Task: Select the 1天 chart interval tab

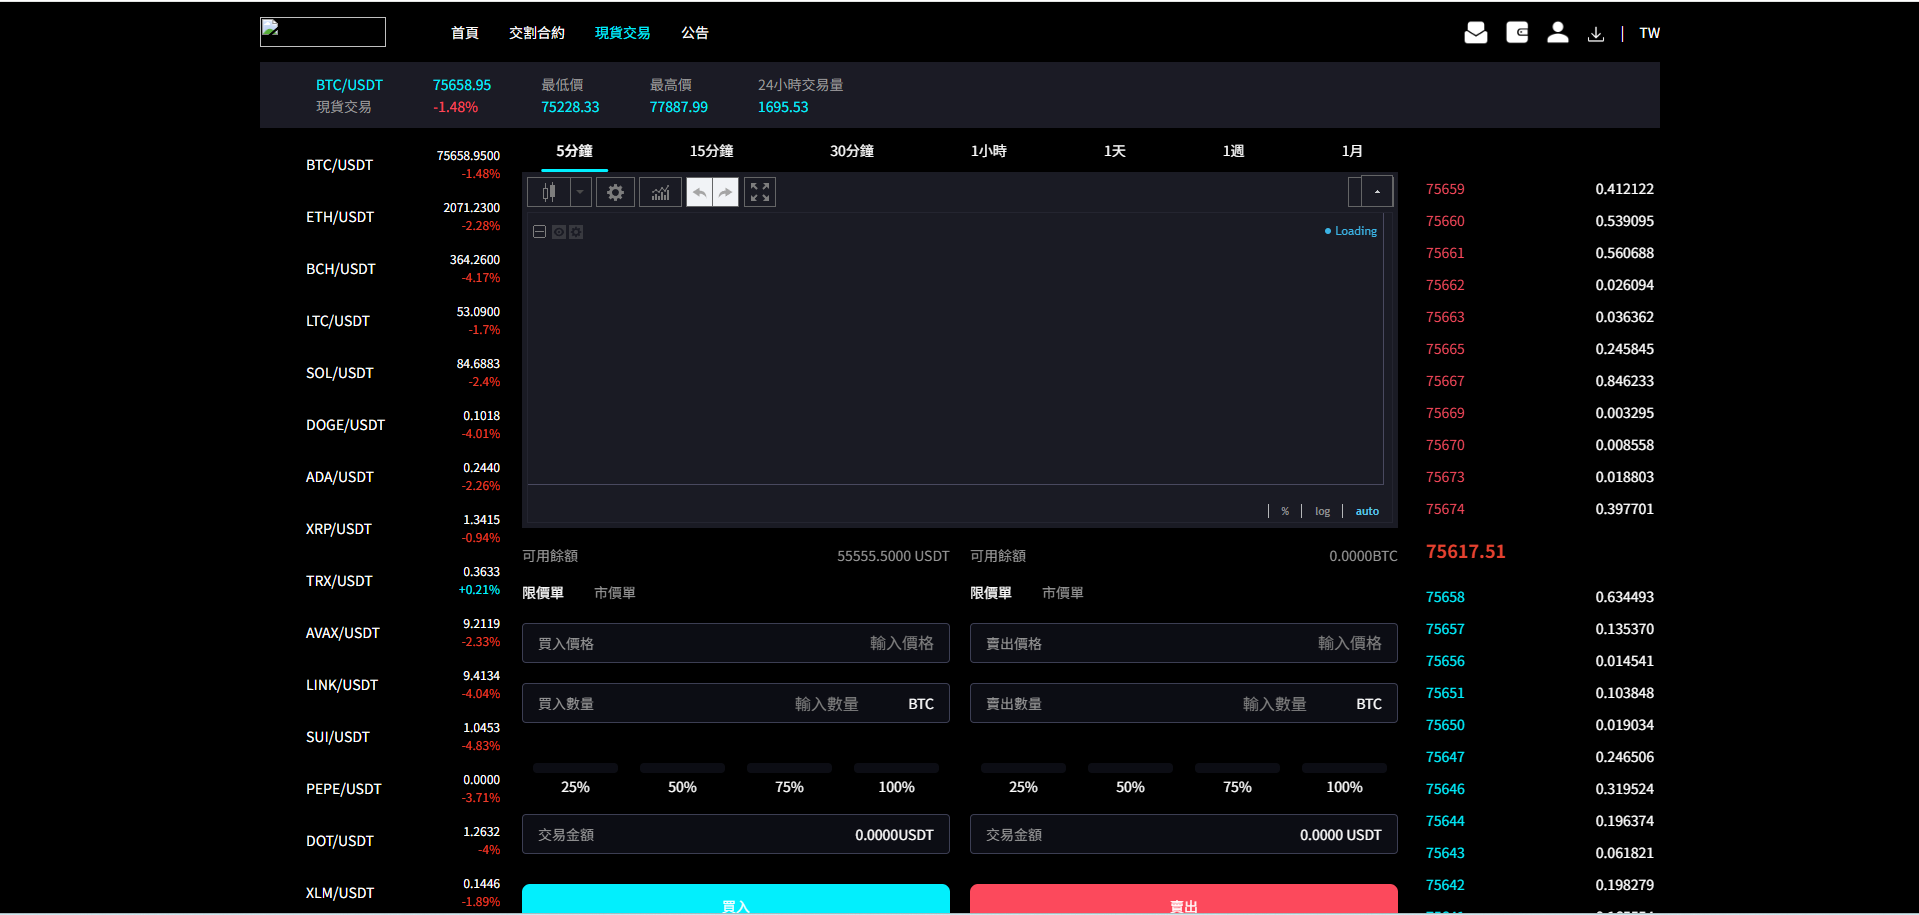Action: 1115,151
